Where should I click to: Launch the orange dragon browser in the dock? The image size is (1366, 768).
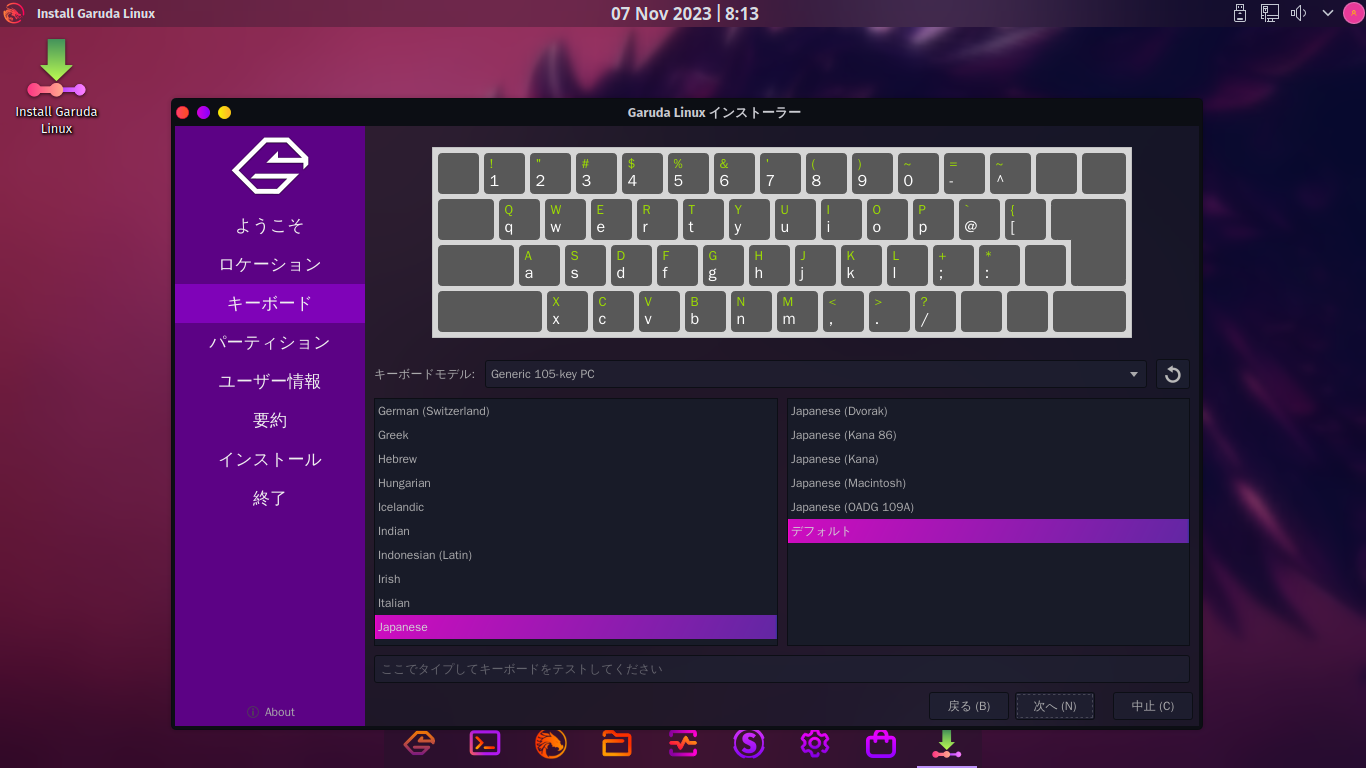[x=551, y=743]
